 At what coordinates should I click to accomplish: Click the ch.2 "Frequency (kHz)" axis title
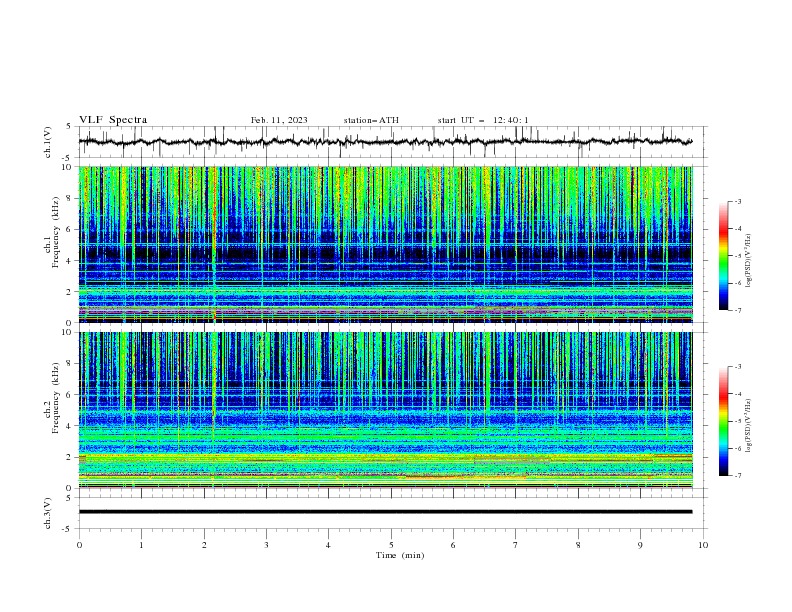coord(56,398)
